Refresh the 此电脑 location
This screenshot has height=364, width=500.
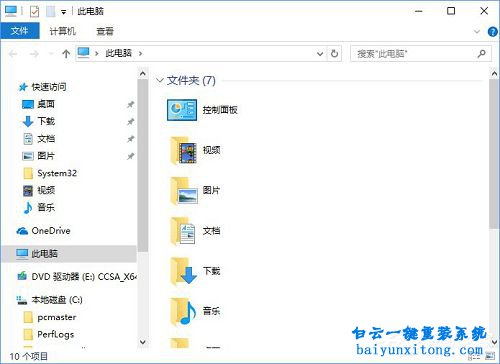[334, 54]
